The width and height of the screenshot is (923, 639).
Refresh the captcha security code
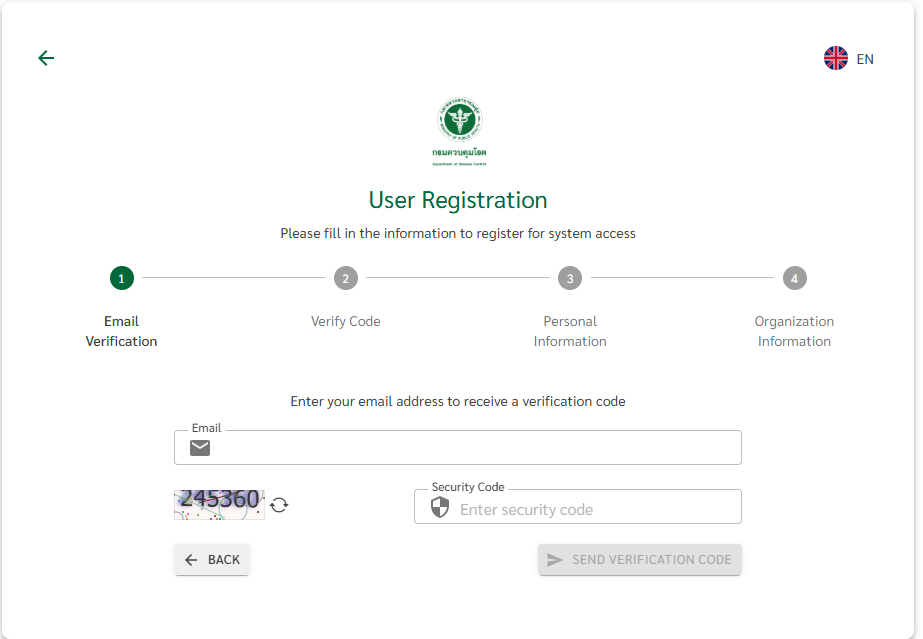click(280, 505)
